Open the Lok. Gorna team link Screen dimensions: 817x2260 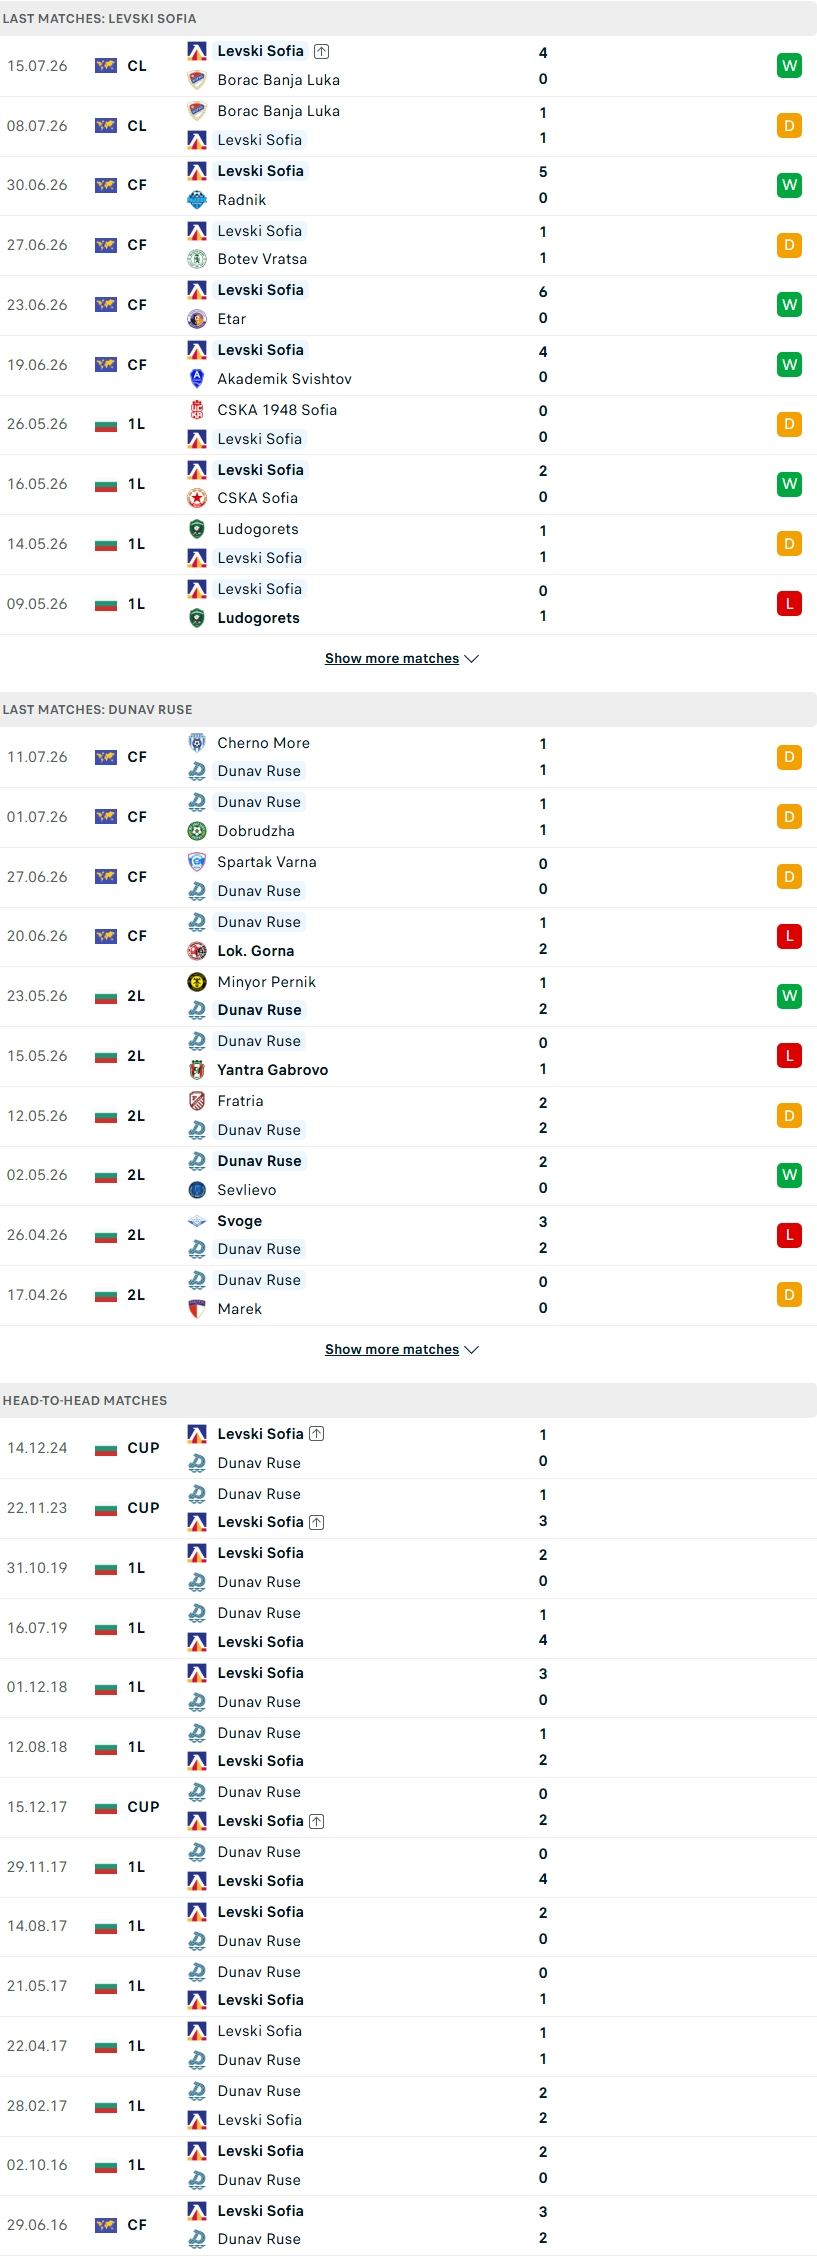(256, 951)
